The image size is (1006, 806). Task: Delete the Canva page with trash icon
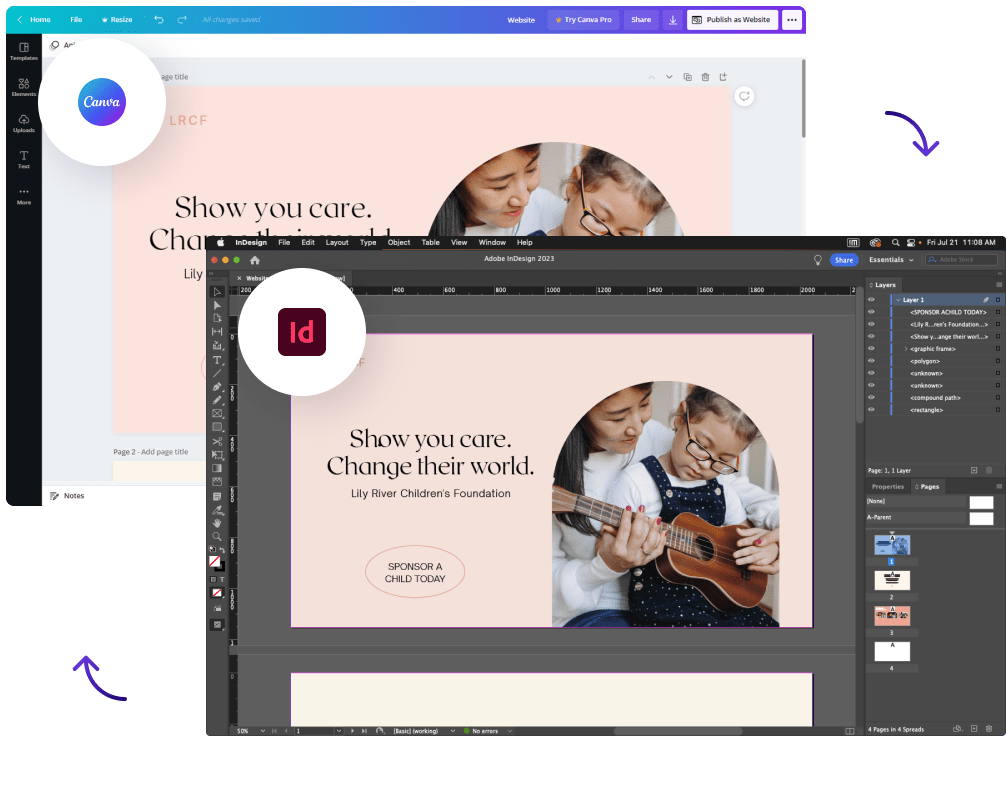(705, 77)
